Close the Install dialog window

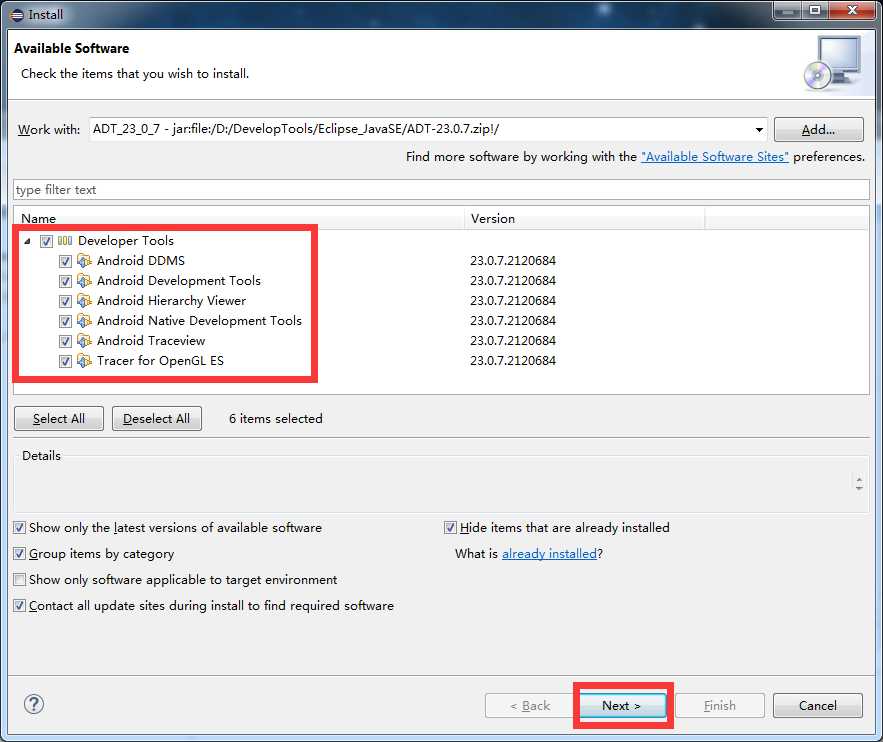[x=853, y=10]
